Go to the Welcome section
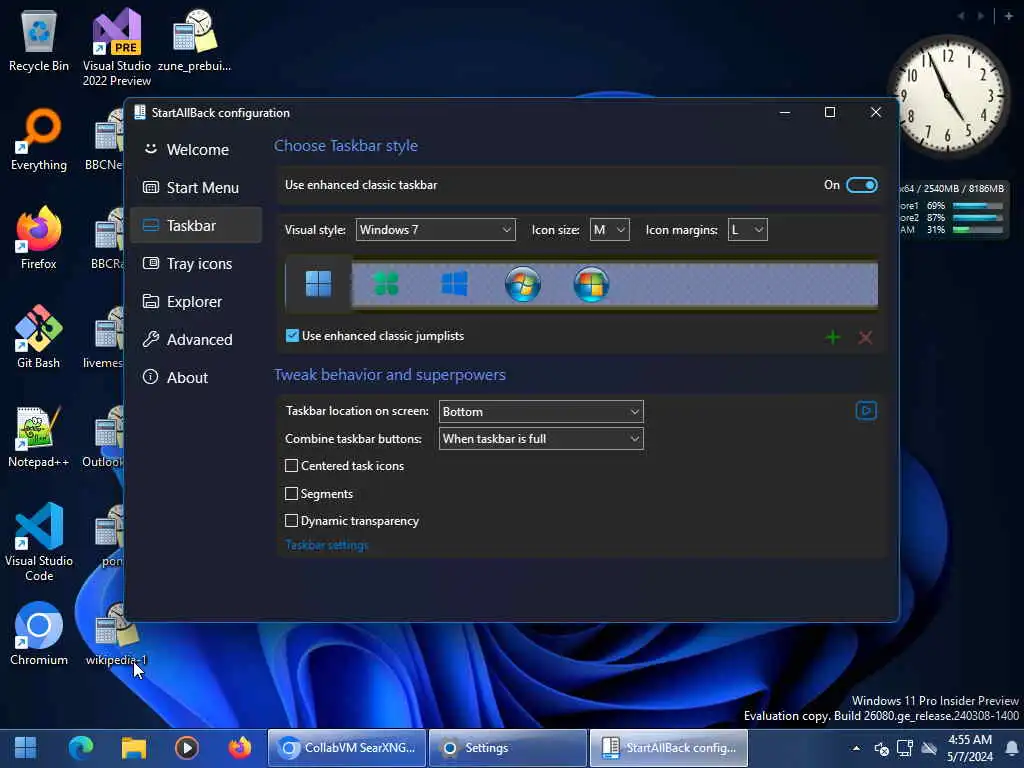The height and width of the screenshot is (768, 1024). (196, 150)
